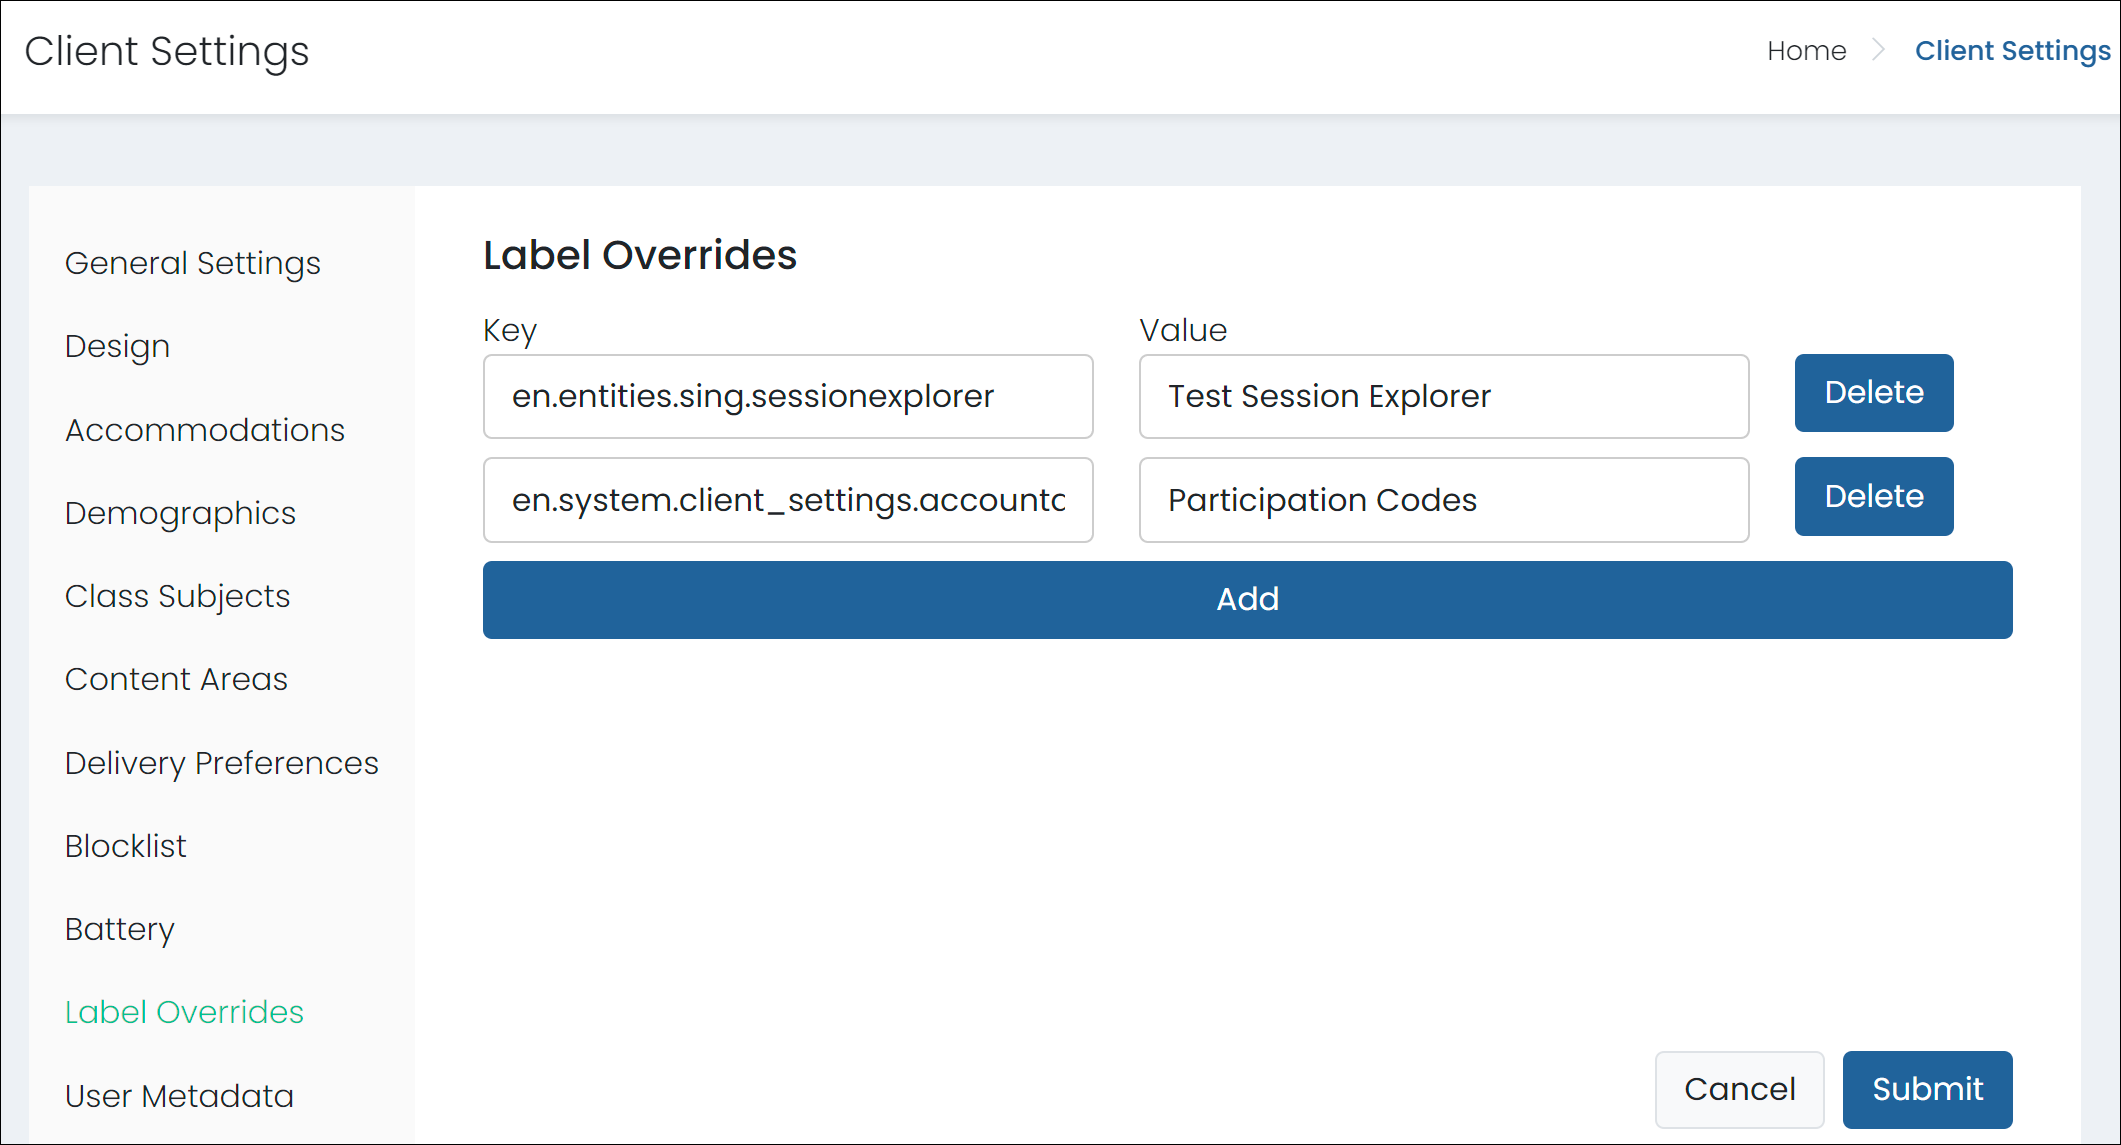Go to the Blocklist section
The width and height of the screenshot is (2121, 1145).
[124, 846]
